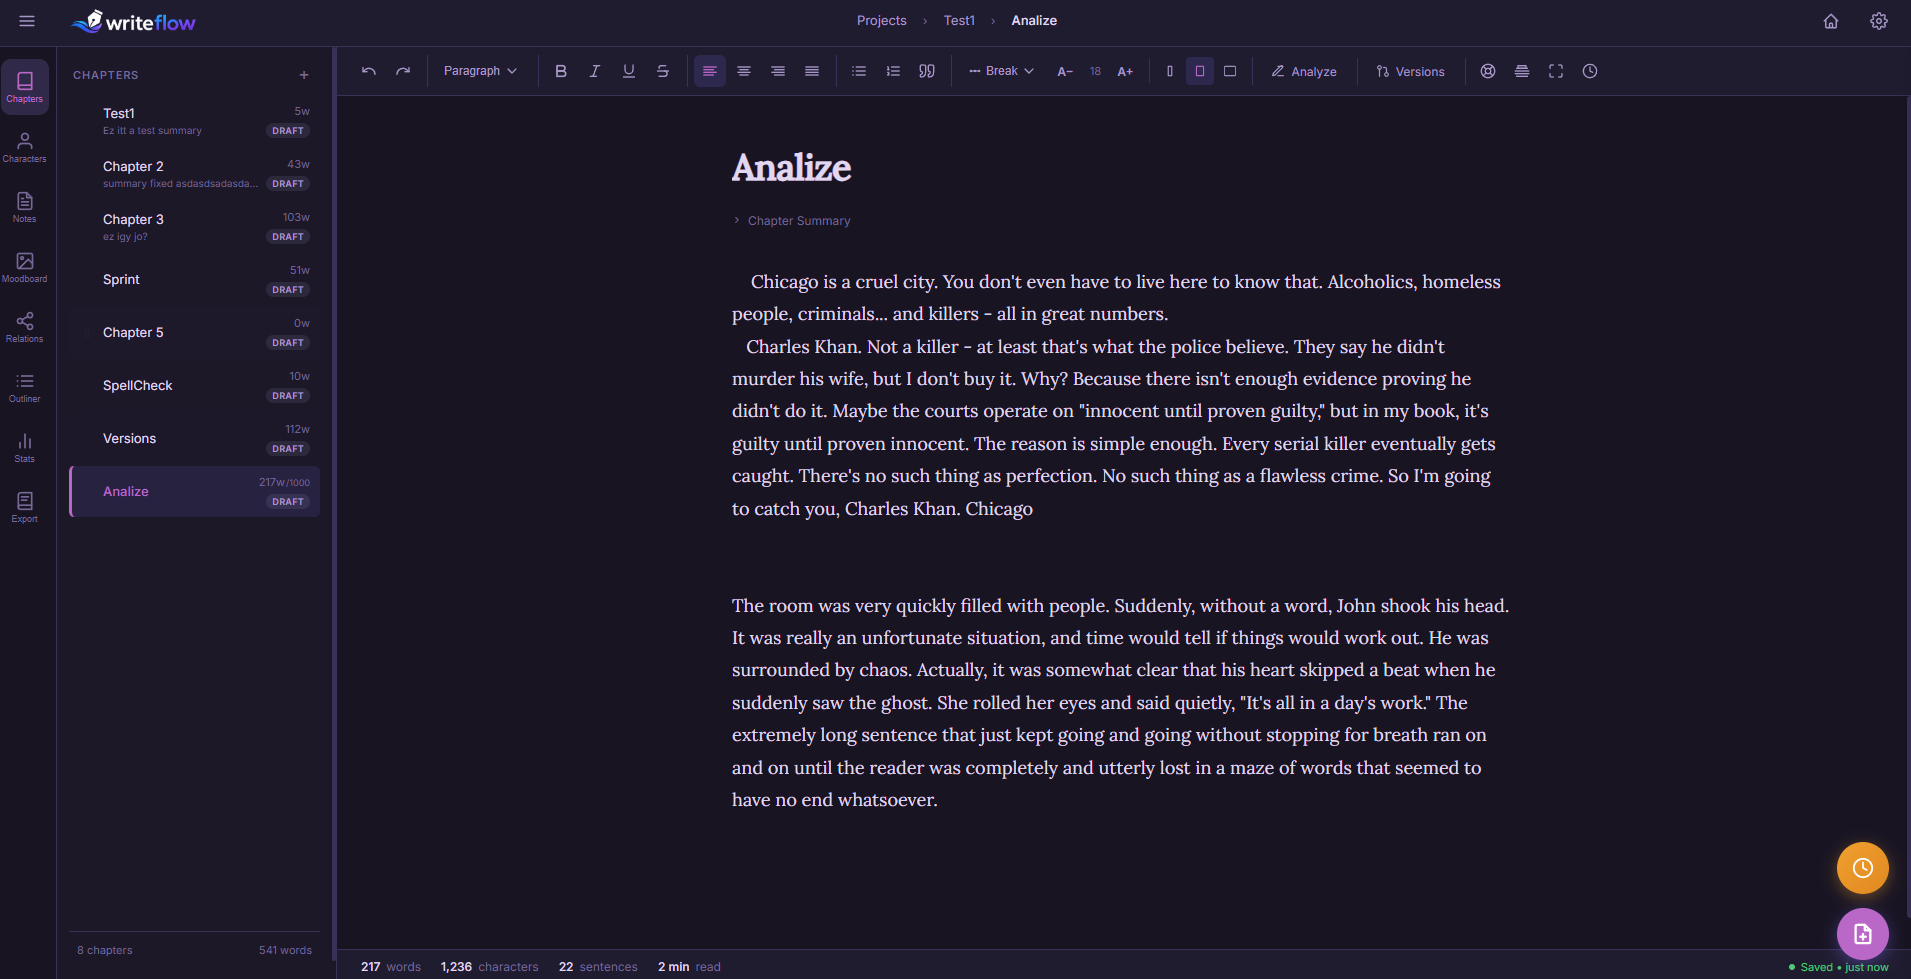Insert a bulleted list

click(x=859, y=71)
